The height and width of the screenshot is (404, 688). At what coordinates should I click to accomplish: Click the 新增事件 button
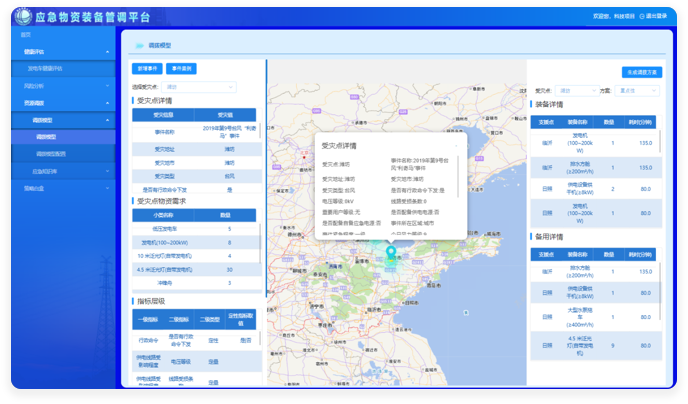pyautogui.click(x=146, y=69)
